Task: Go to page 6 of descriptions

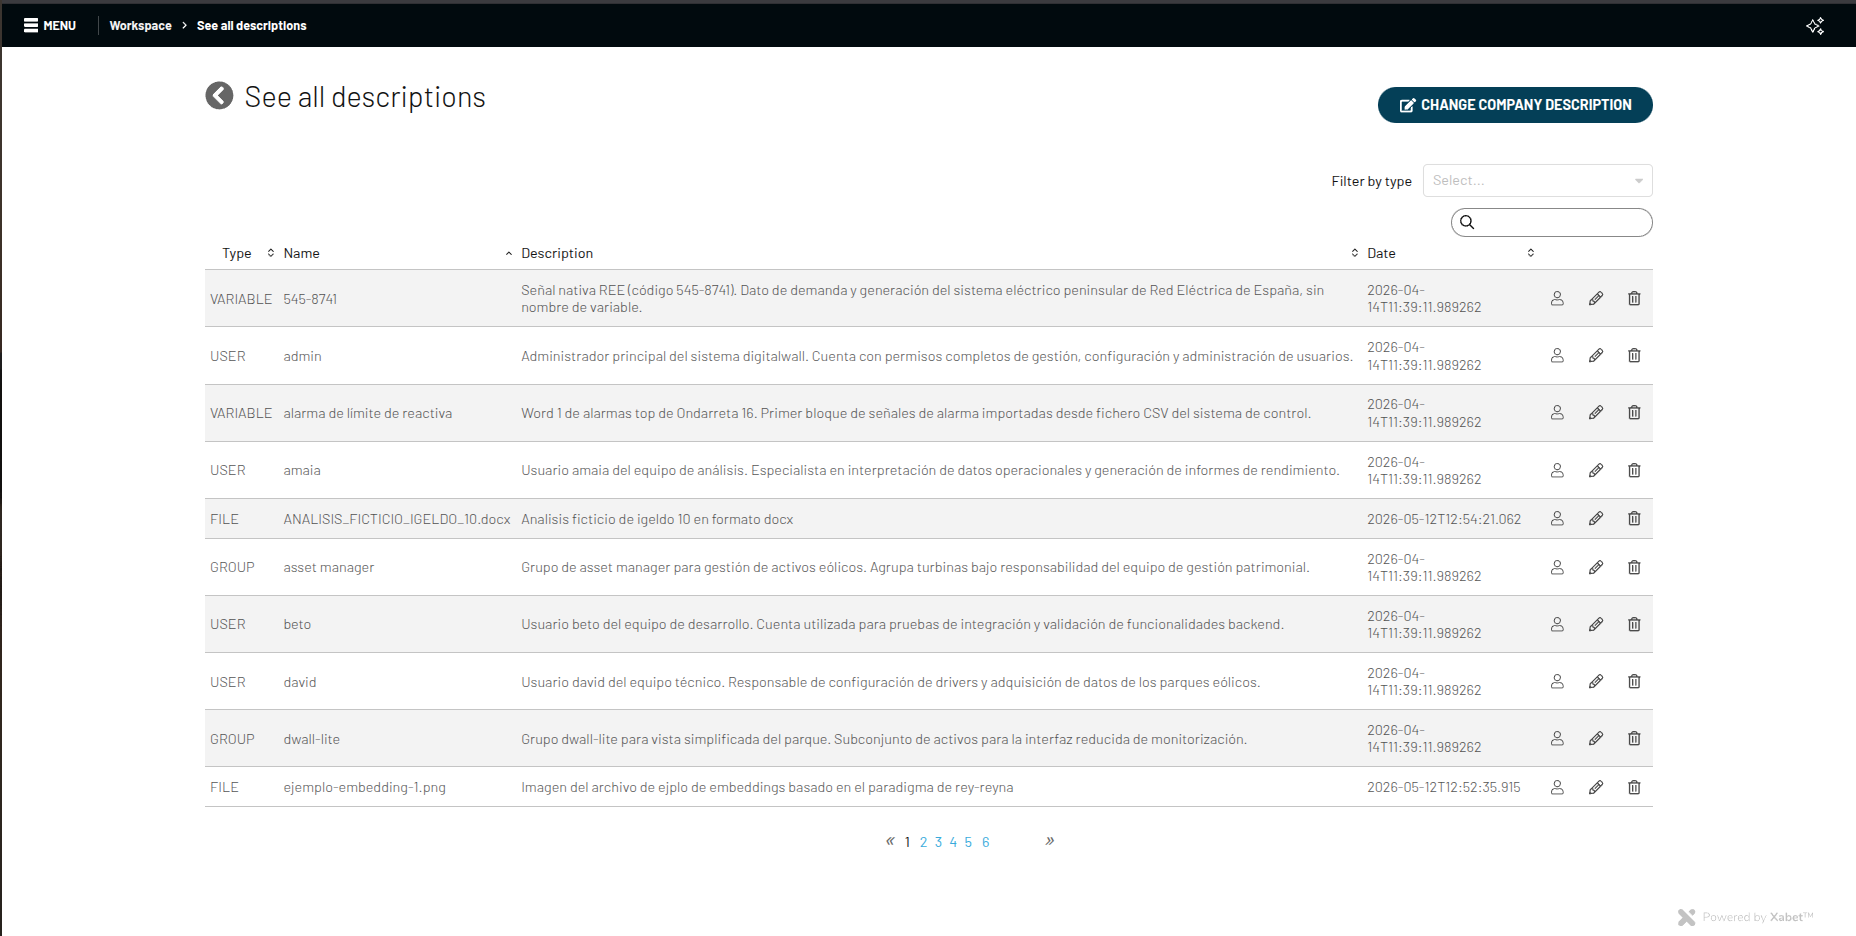Action: click(x=985, y=842)
